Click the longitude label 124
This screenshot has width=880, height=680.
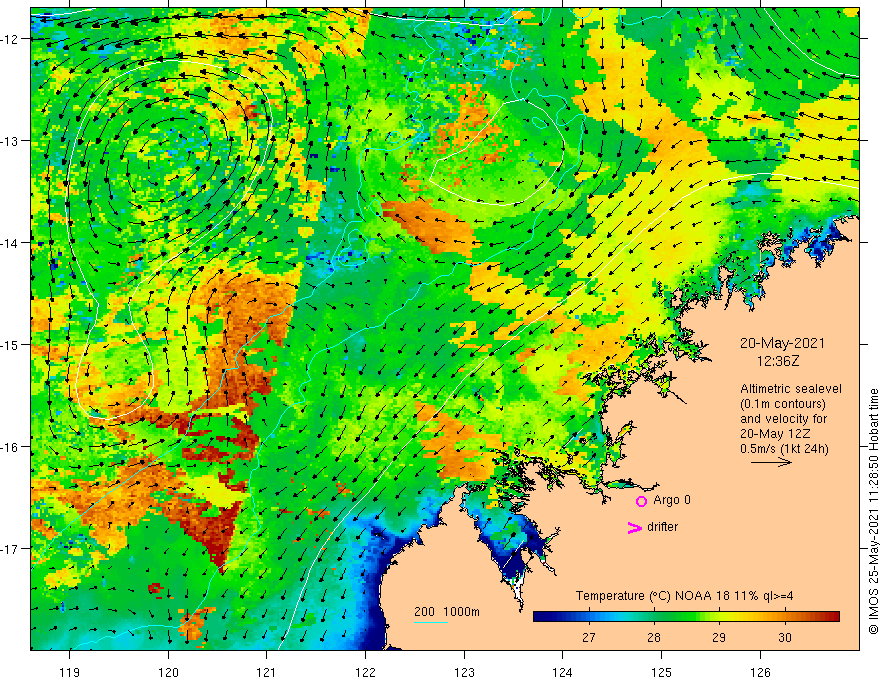click(562, 672)
